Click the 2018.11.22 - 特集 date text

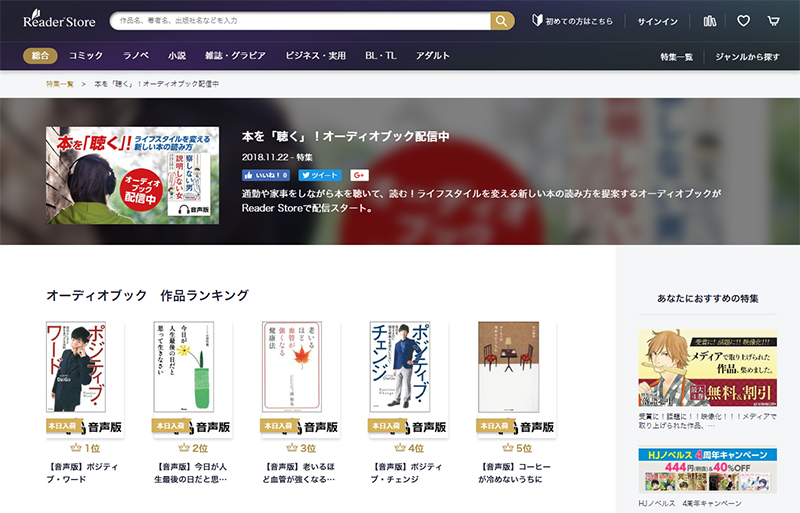pyautogui.click(x=277, y=157)
